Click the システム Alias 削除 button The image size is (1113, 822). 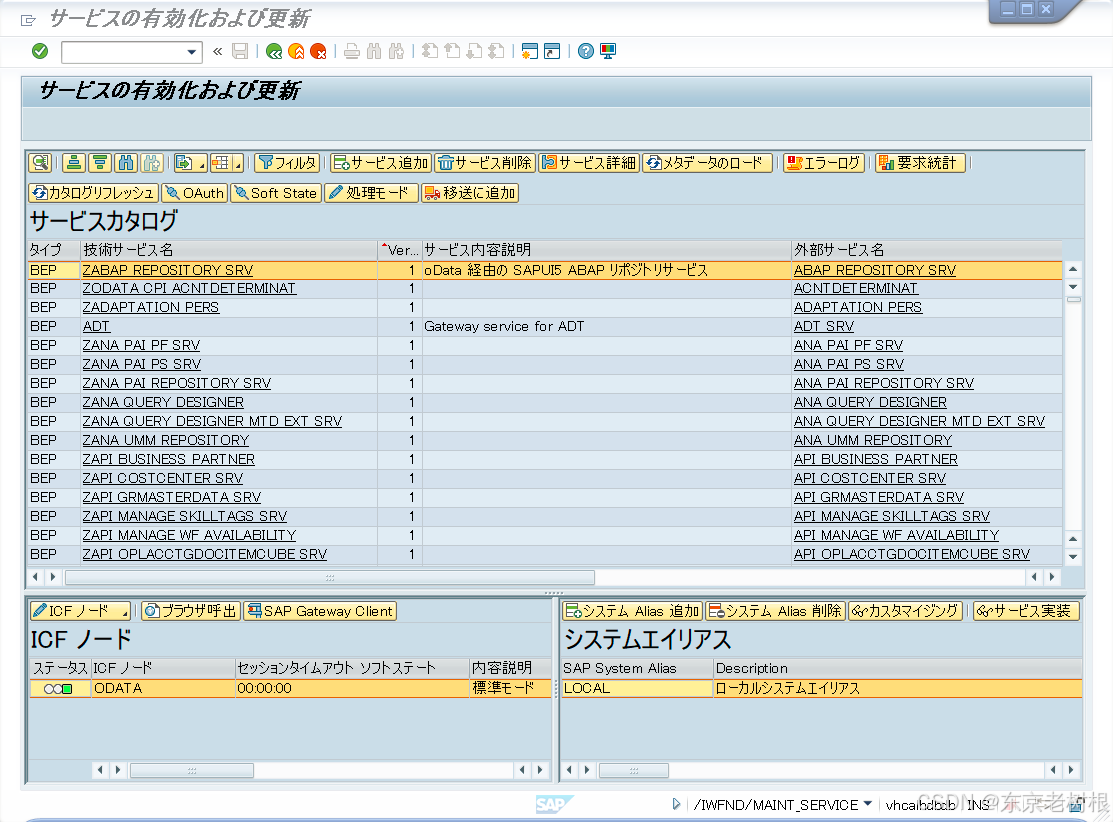pyautogui.click(x=776, y=611)
